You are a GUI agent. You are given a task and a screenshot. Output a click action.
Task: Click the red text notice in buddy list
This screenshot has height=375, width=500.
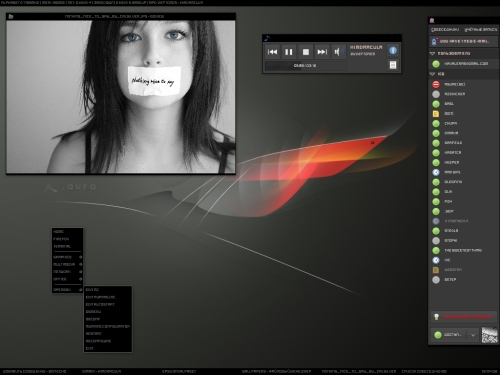[x=468, y=317]
